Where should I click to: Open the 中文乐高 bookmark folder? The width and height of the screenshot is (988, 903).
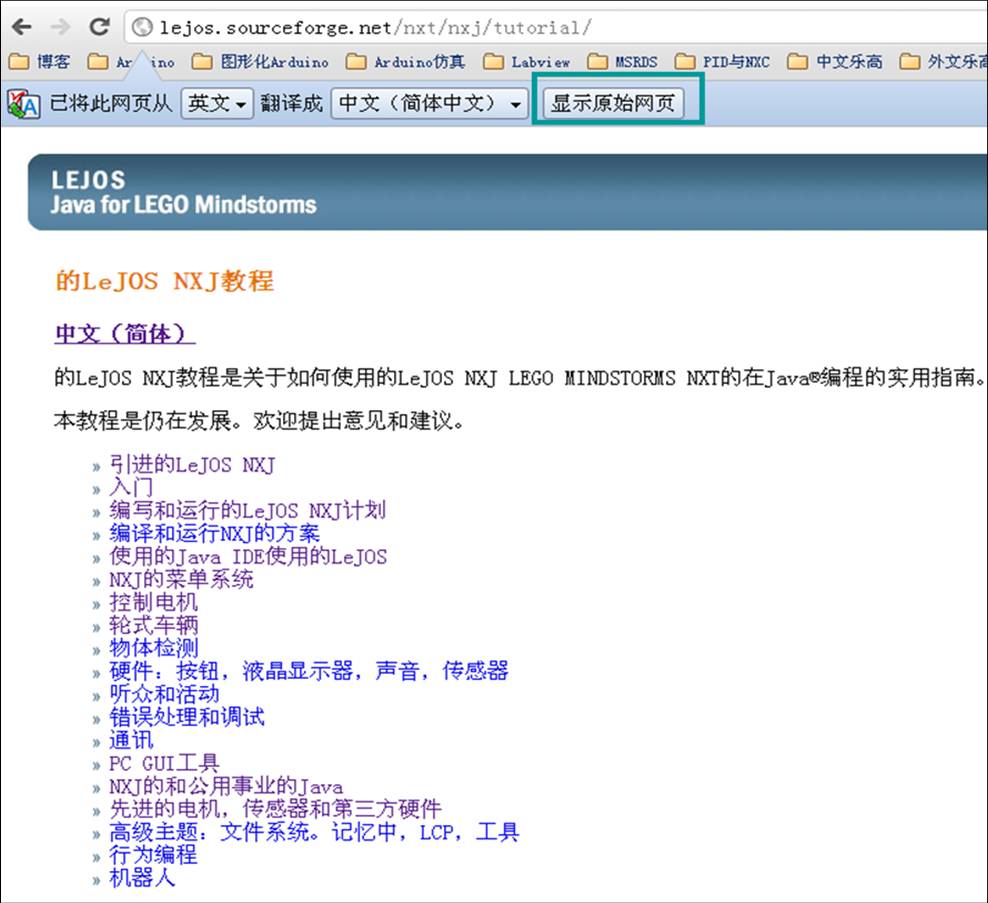(x=835, y=62)
